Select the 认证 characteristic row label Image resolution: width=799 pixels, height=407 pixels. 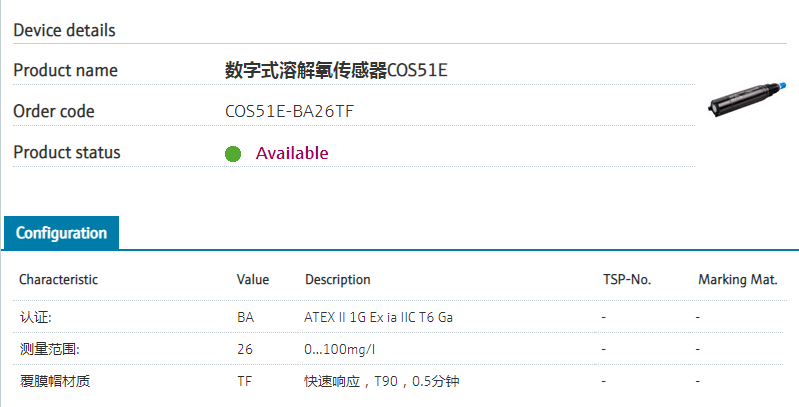pyautogui.click(x=35, y=317)
